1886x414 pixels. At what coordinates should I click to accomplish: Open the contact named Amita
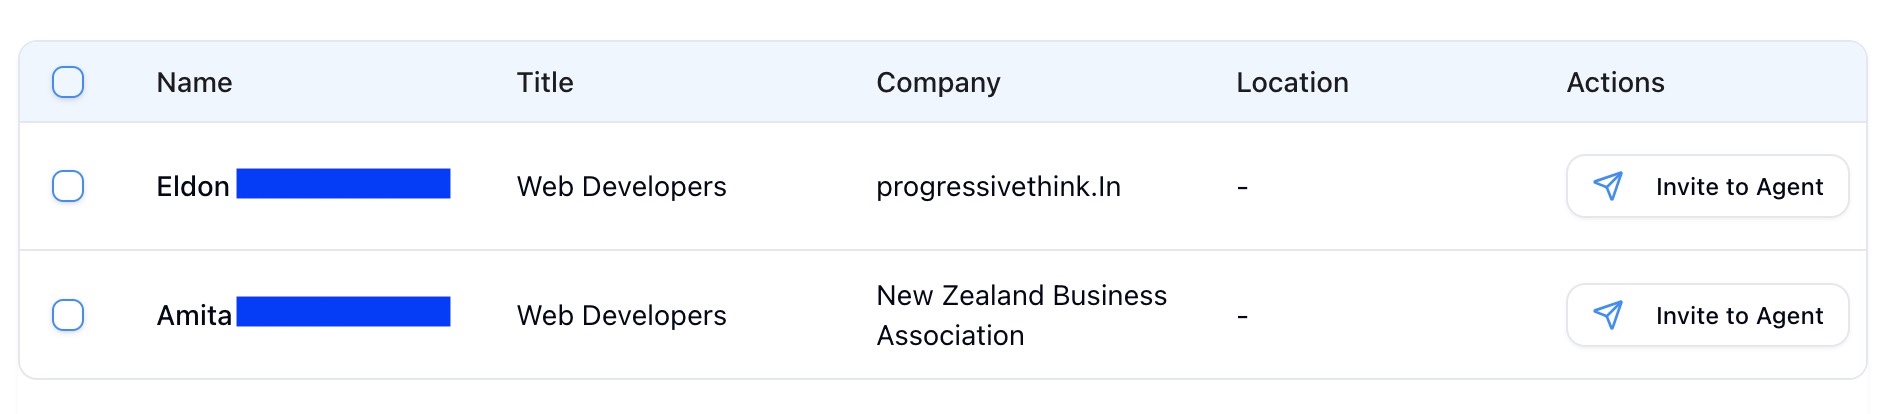pos(194,316)
